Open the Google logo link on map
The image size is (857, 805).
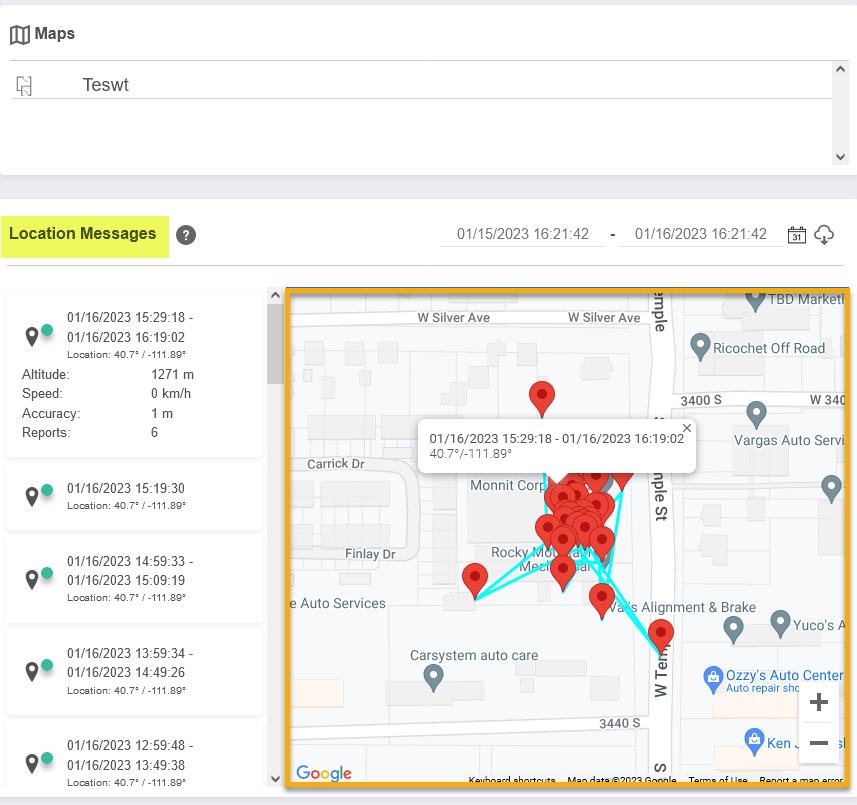click(324, 773)
